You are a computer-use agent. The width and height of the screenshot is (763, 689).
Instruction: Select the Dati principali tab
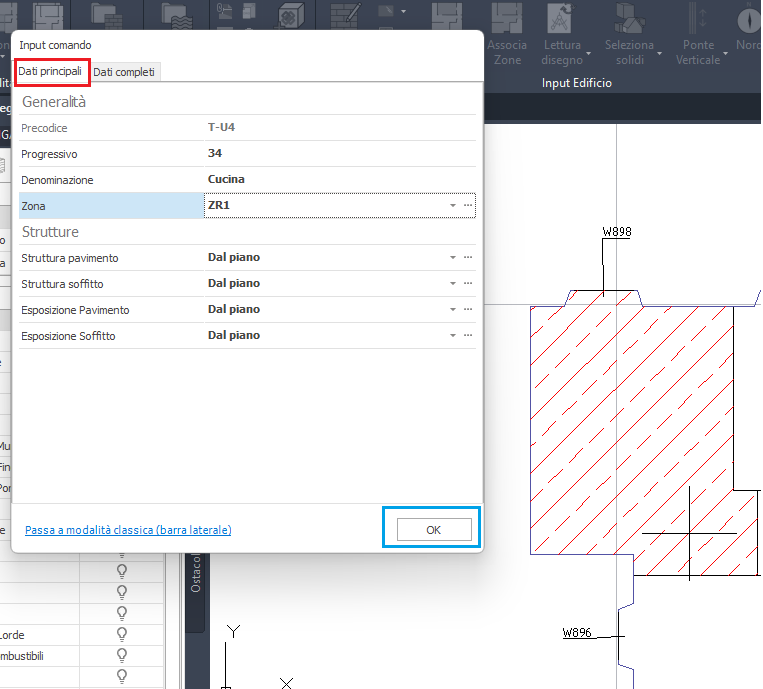coord(51,72)
